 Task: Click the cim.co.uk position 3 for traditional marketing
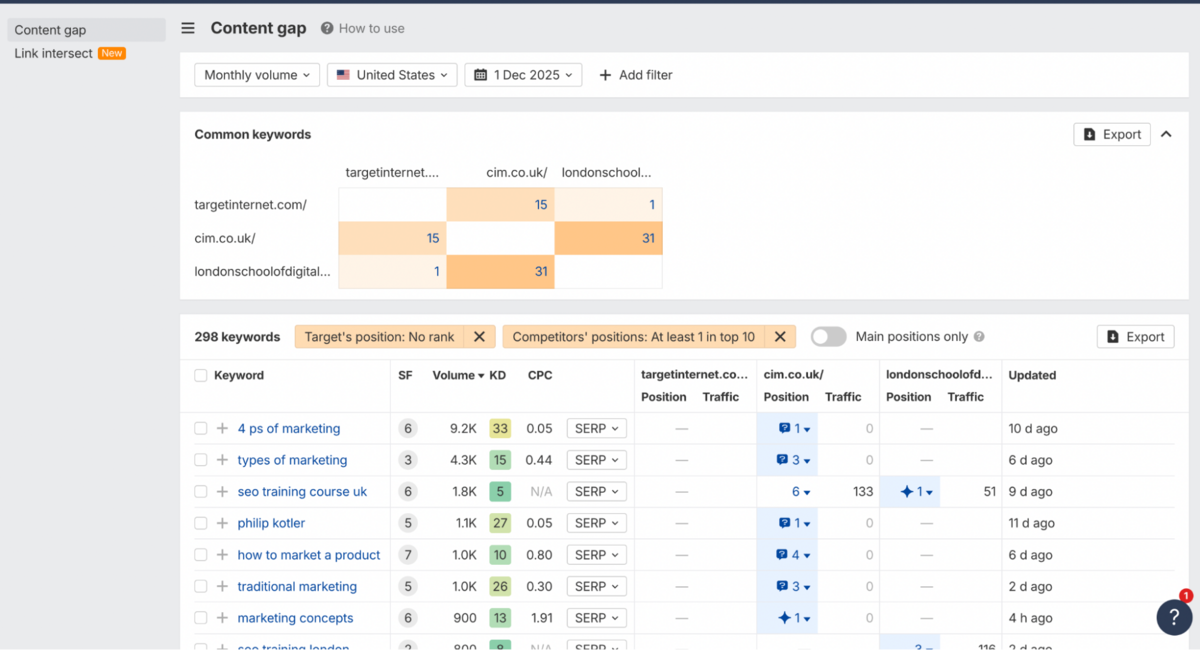tap(794, 586)
